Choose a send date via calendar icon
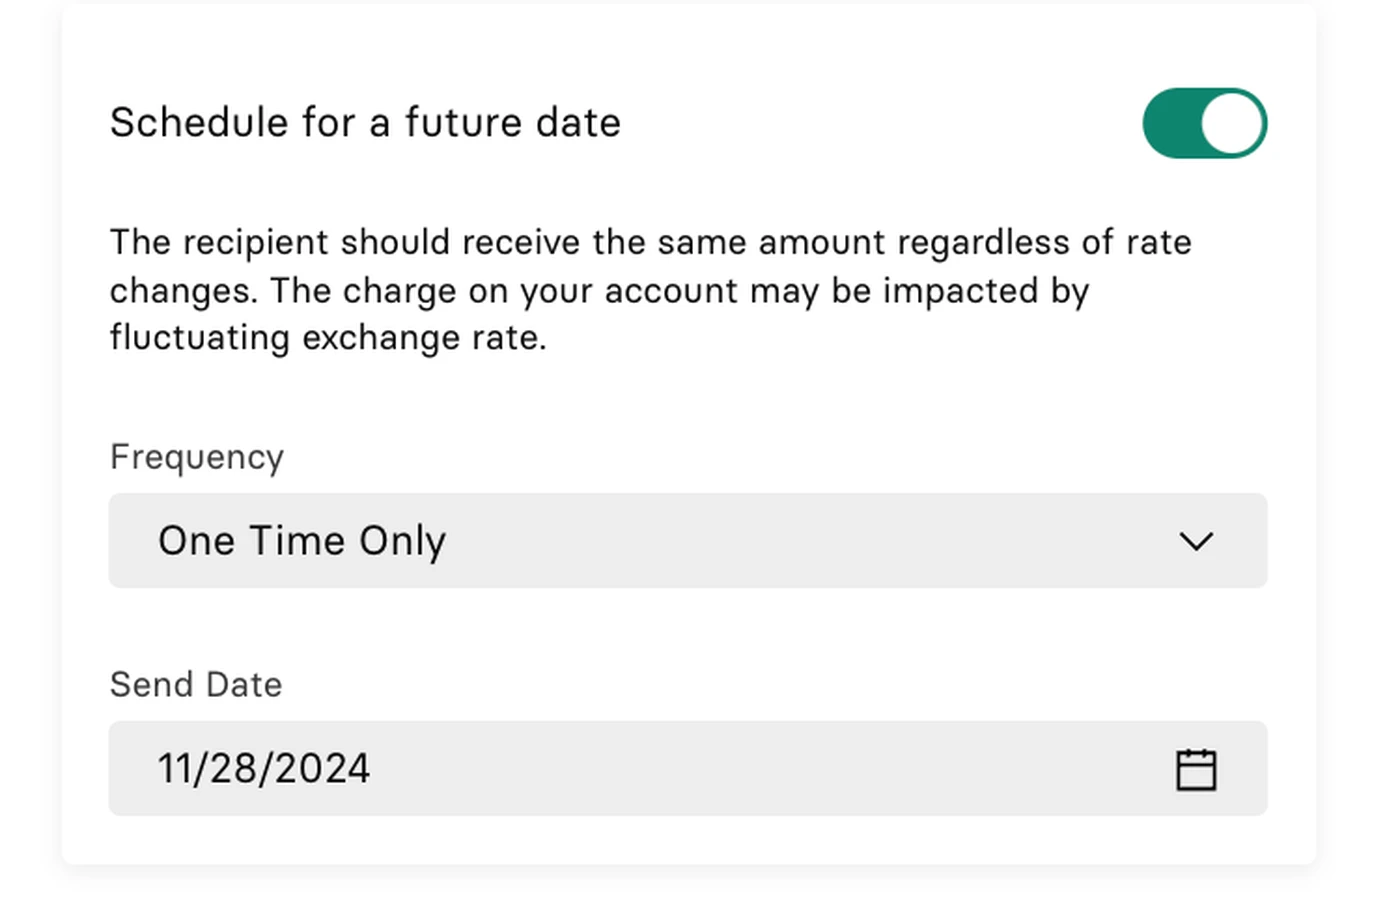1400x900 pixels. click(1196, 769)
